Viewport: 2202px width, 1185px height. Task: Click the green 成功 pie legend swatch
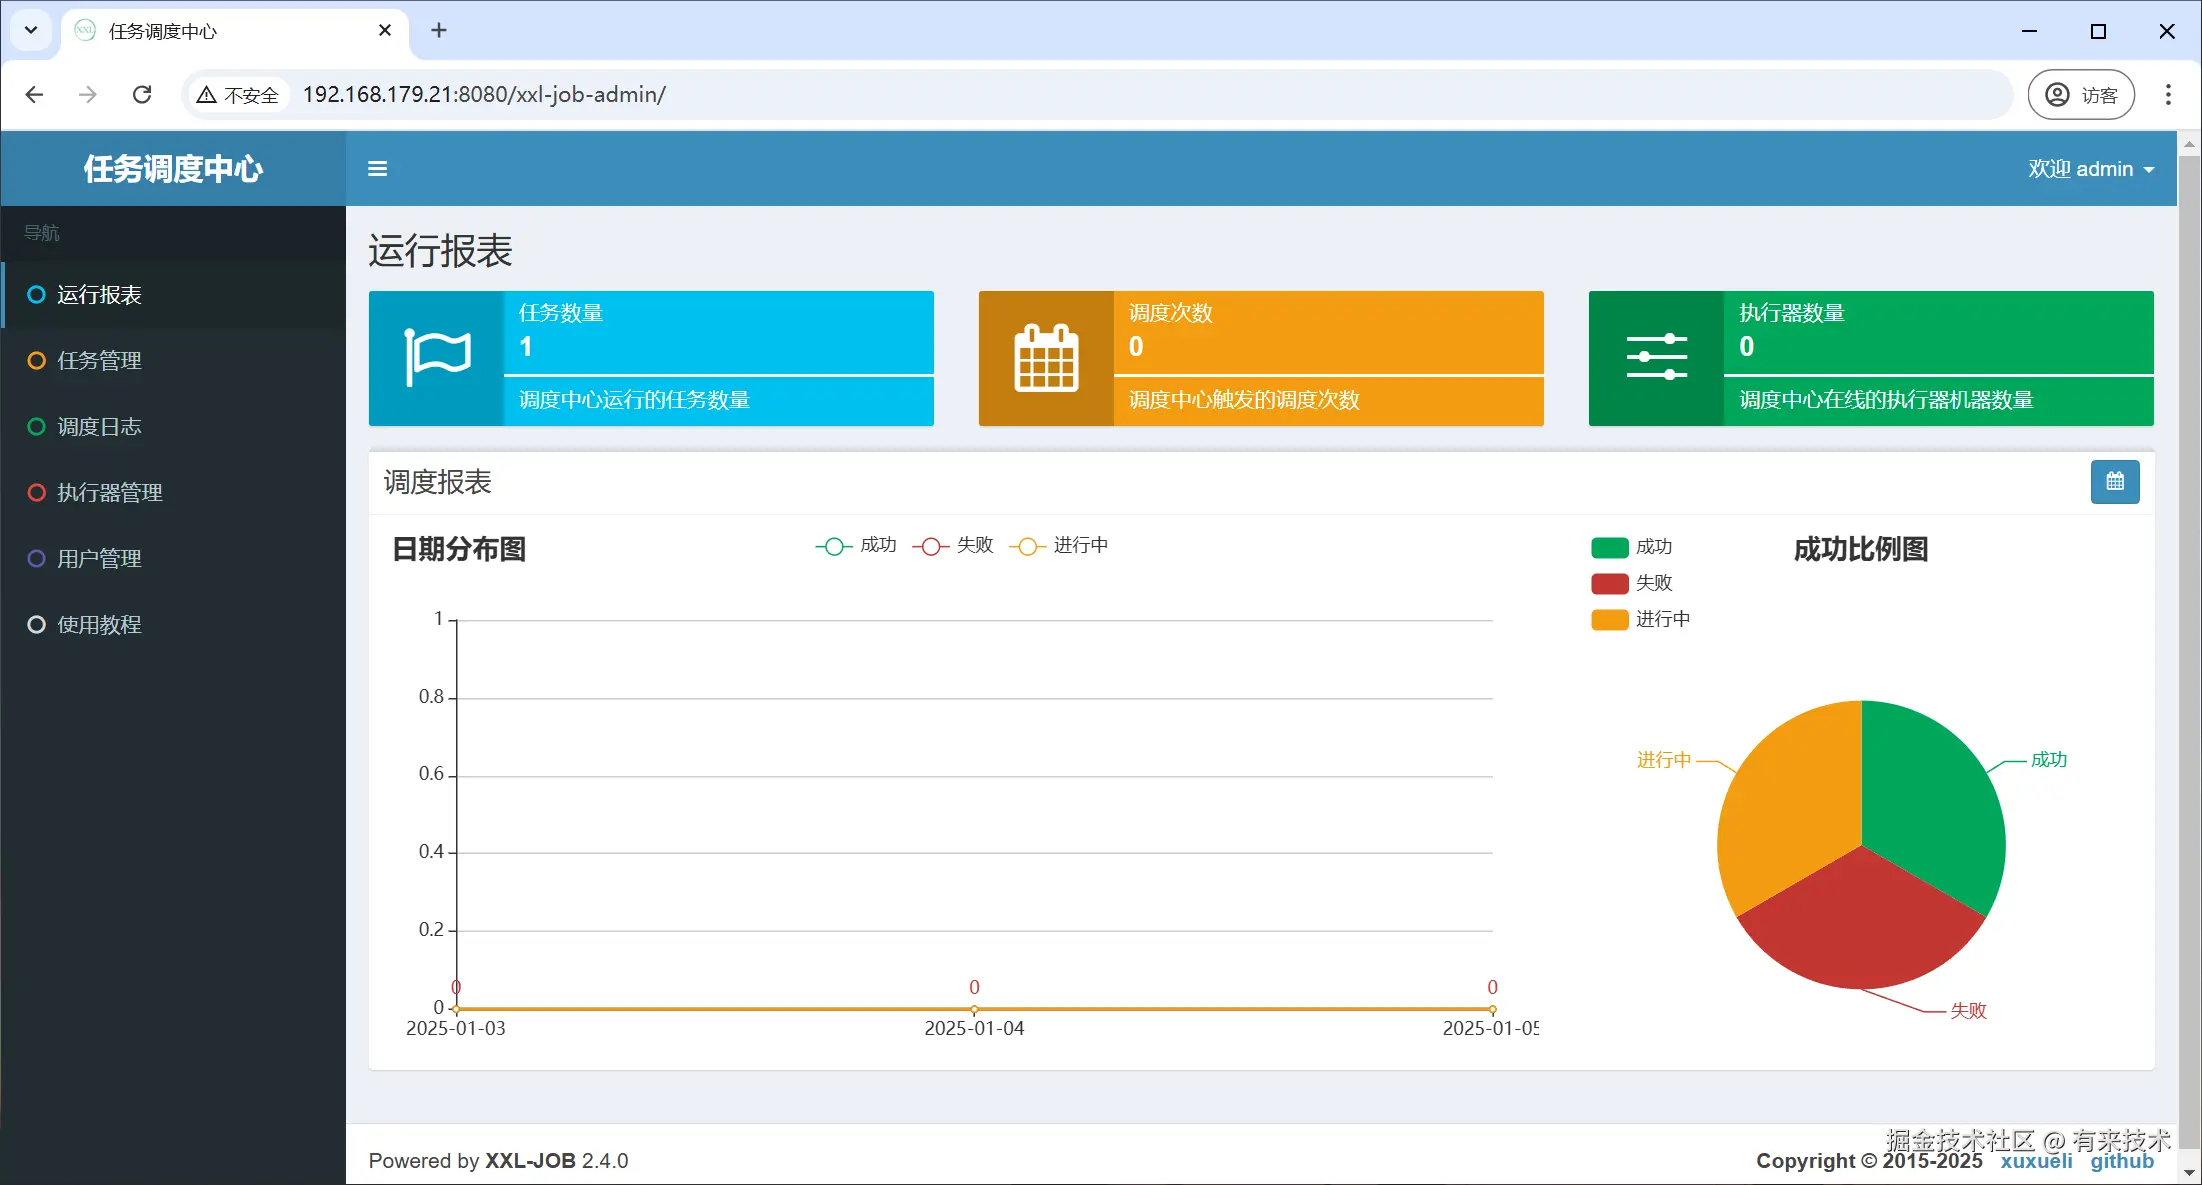(1609, 547)
